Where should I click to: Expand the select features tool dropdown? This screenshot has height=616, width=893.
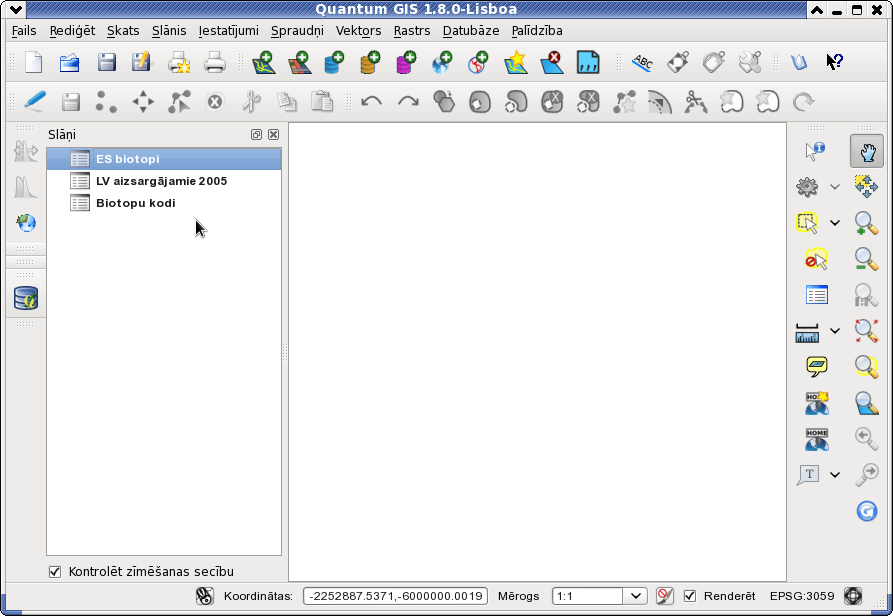(835, 223)
